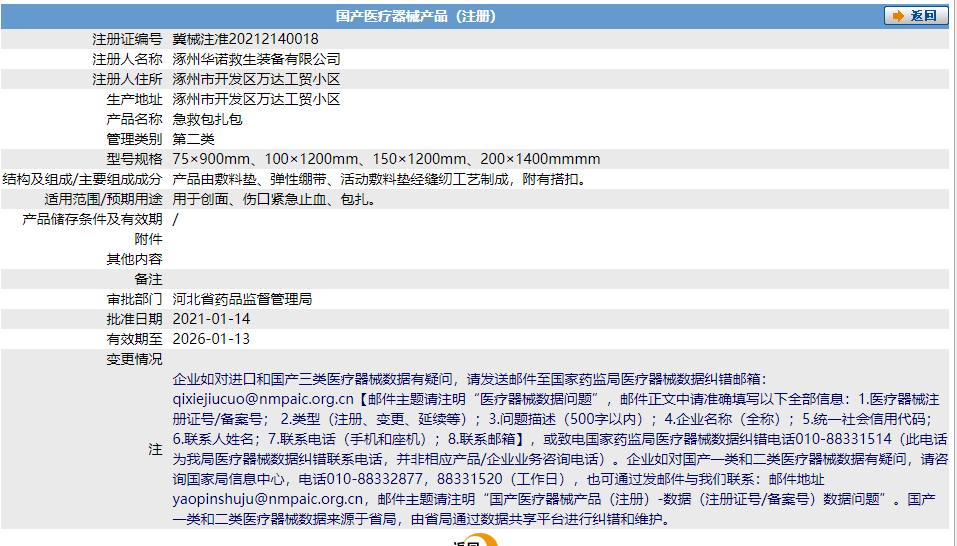
Task: Click email address qixiejiucuo@nmpaic.org.cn
Action: point(263,400)
